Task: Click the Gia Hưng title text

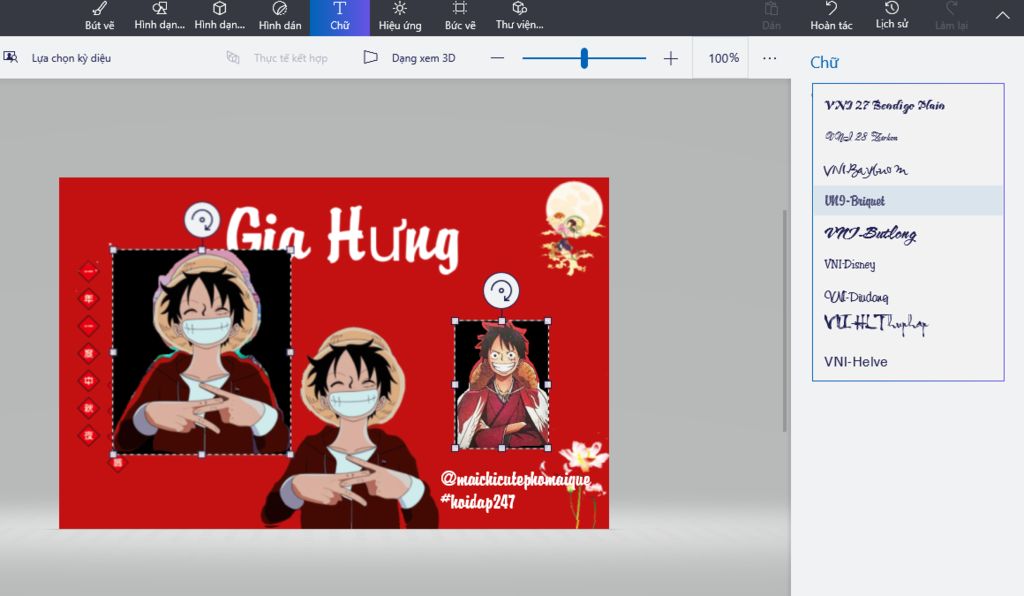Action: [342, 239]
